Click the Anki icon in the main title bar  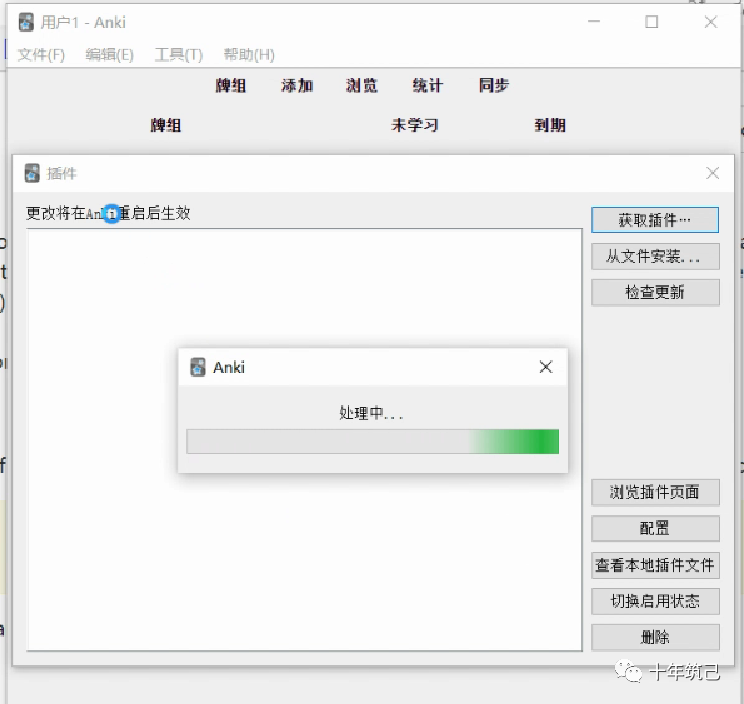(26, 22)
